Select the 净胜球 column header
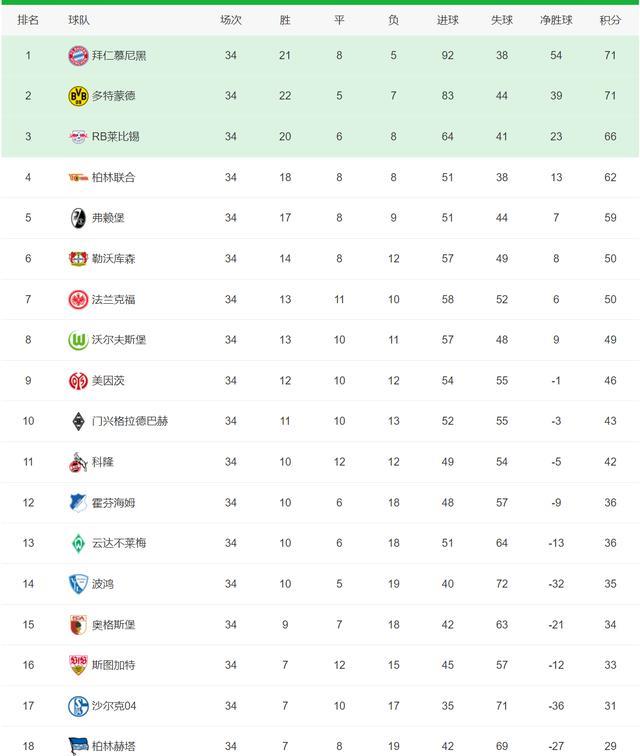This screenshot has height=756, width=640. (x=556, y=20)
